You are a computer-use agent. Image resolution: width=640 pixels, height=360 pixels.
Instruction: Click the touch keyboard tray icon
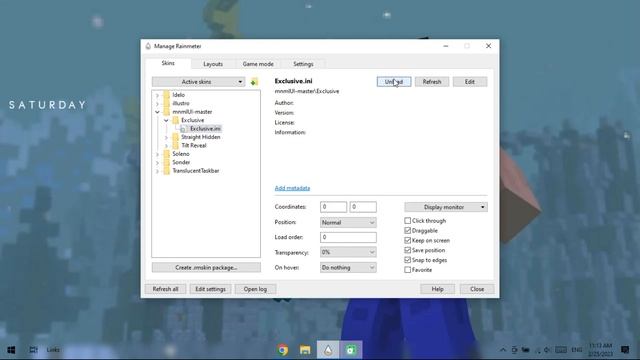[x=561, y=350]
